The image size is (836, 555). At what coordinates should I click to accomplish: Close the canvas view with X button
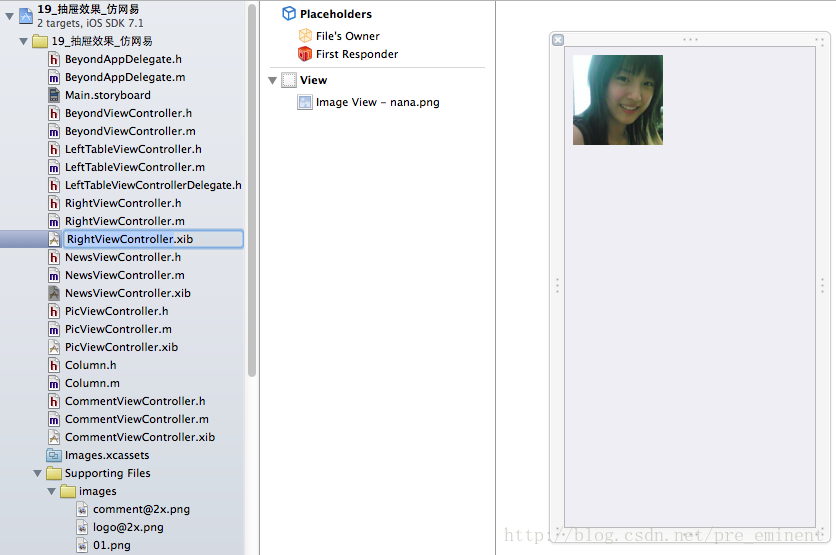[x=558, y=40]
